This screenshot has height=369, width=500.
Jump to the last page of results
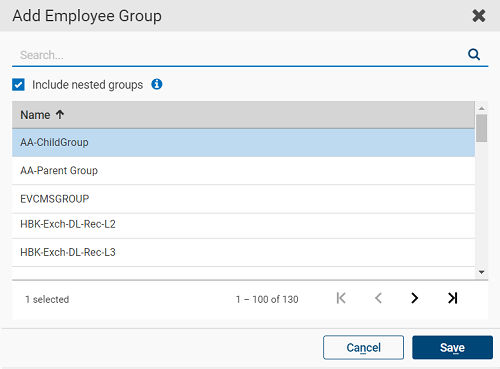coord(452,298)
